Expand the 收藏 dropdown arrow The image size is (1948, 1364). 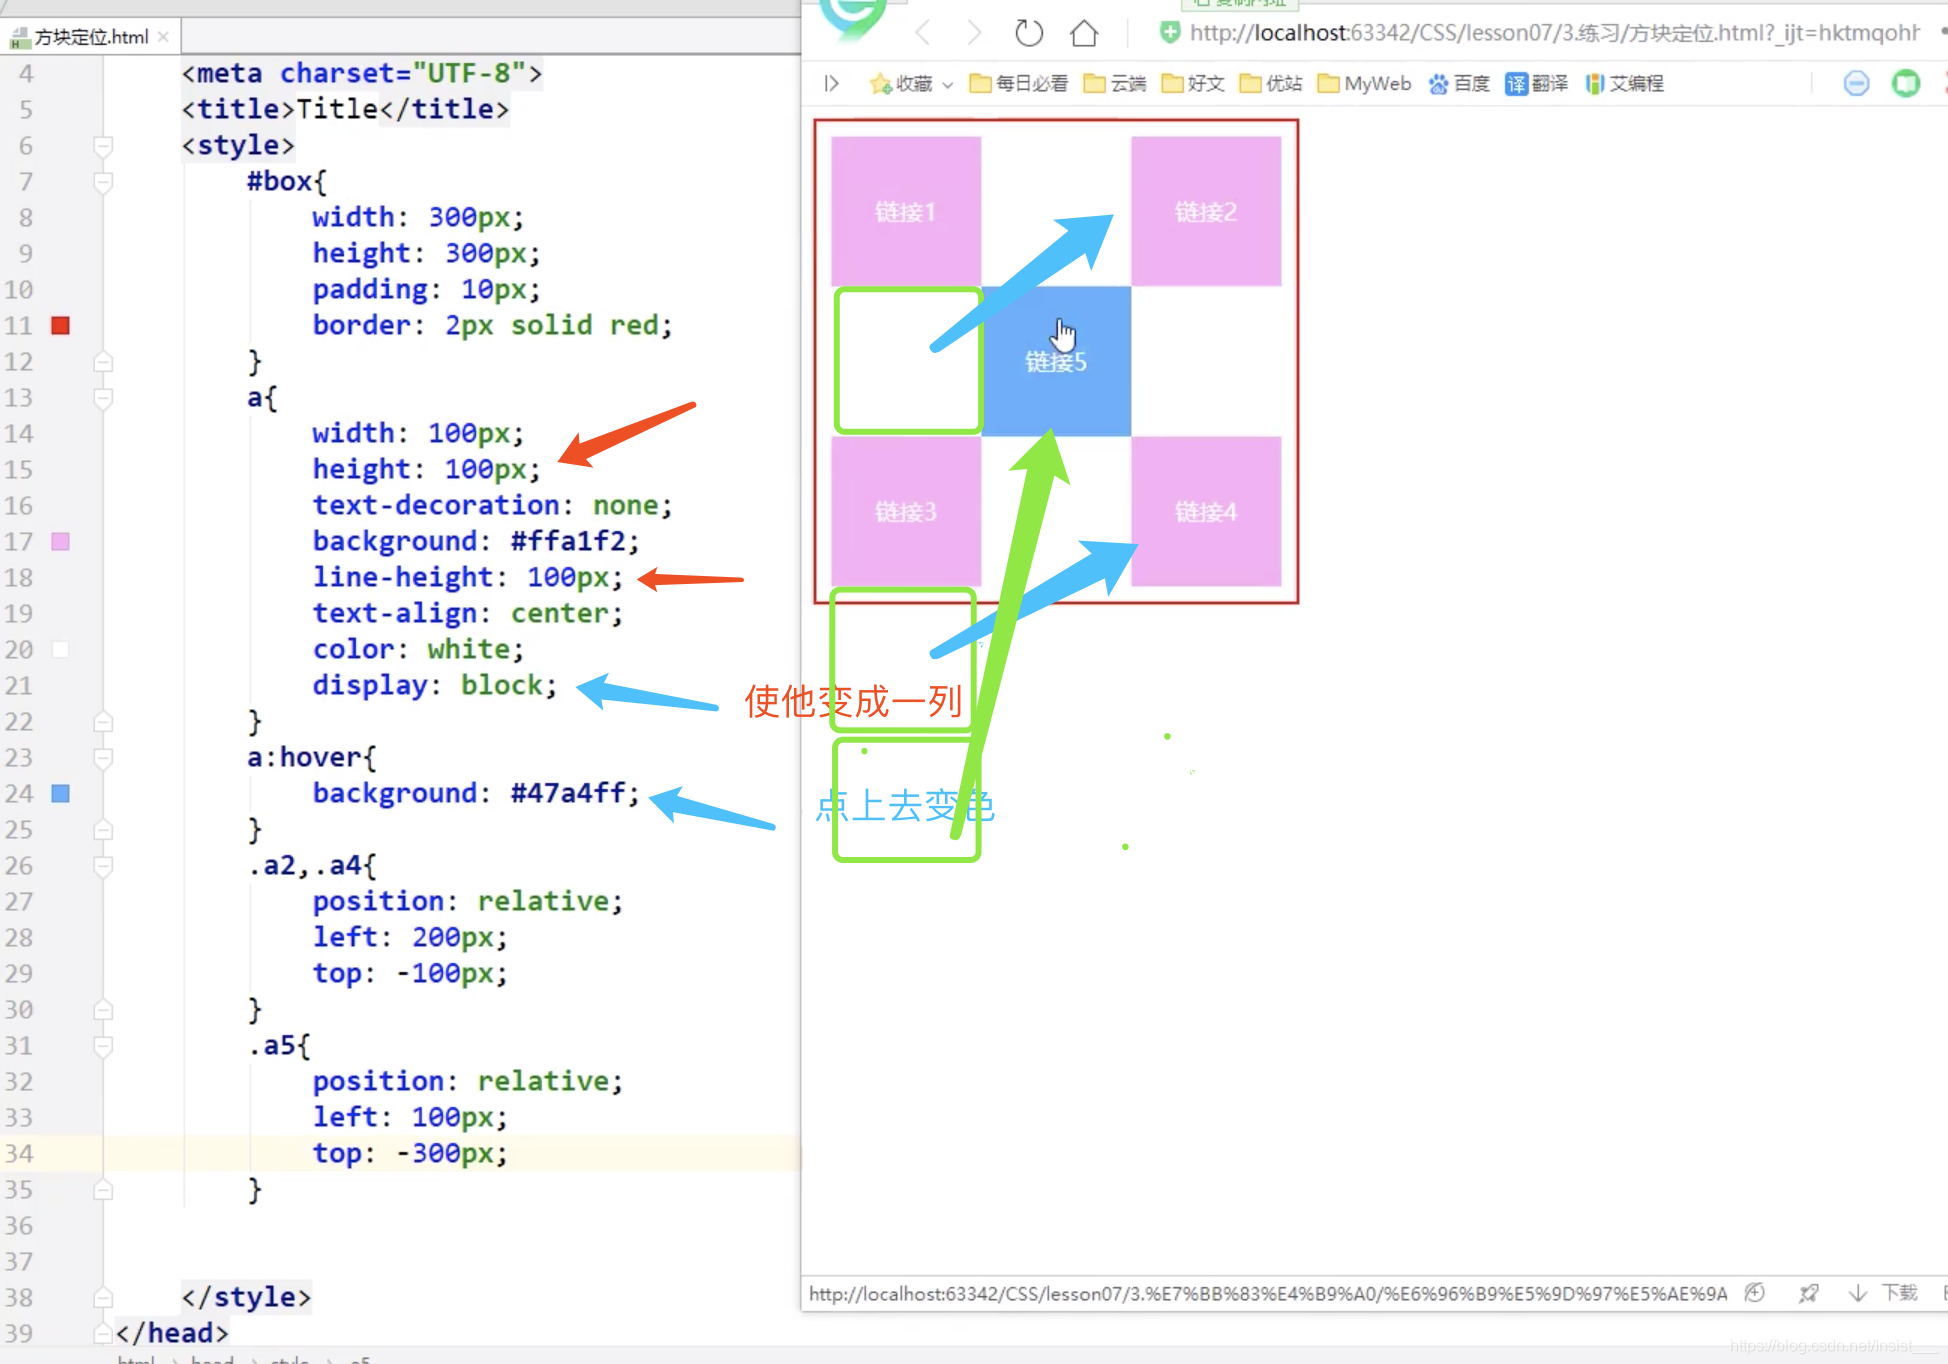pyautogui.click(x=947, y=85)
